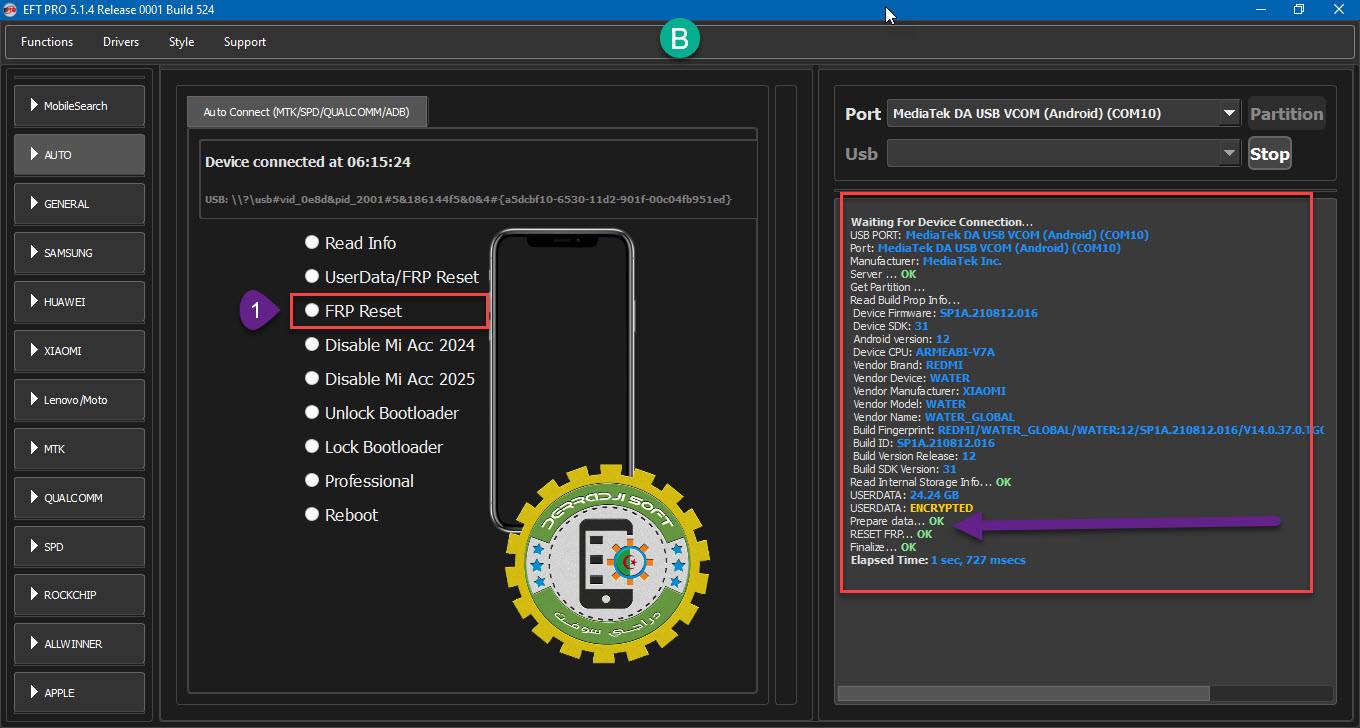The height and width of the screenshot is (728, 1360).
Task: Expand the AUTO sidebar section
Action: tap(79, 154)
